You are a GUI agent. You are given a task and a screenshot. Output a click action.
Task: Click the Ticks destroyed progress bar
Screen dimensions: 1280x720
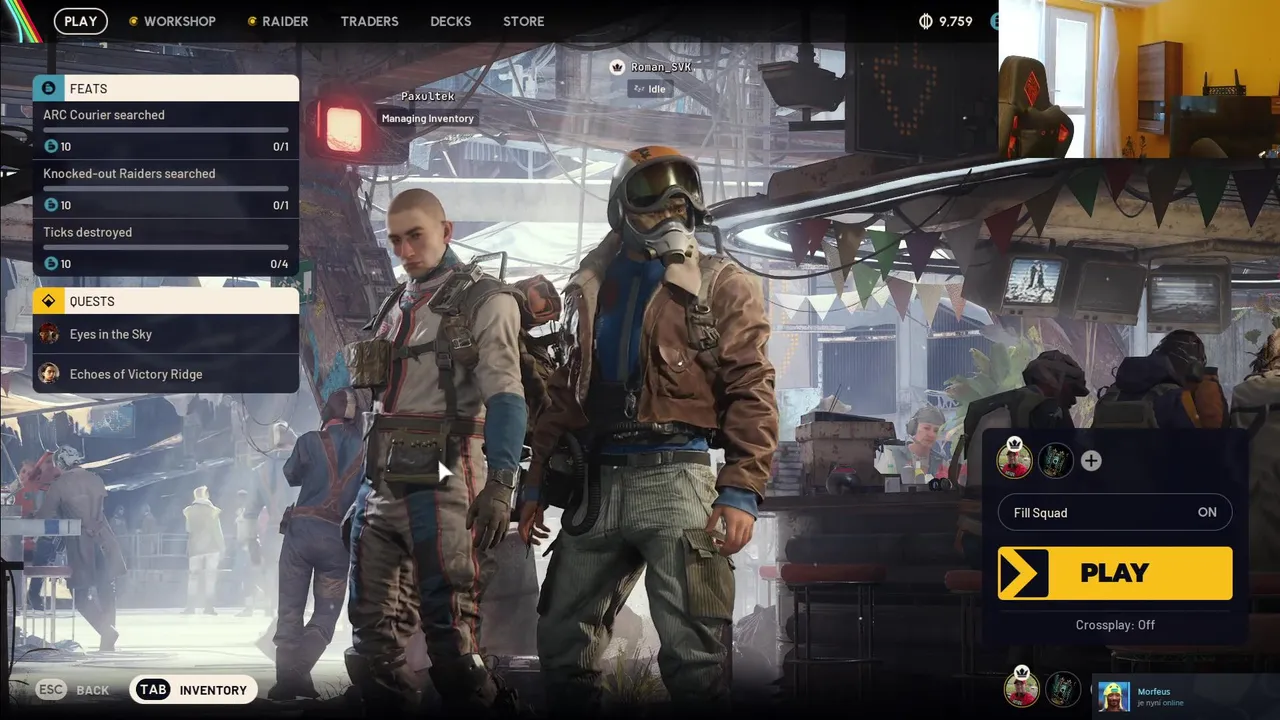click(x=166, y=248)
